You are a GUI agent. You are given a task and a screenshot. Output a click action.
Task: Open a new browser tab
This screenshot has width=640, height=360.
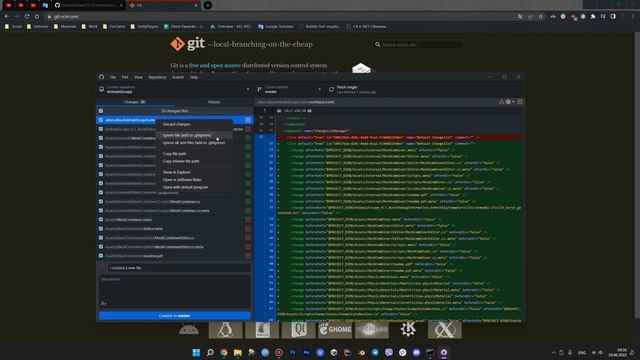(207, 5)
